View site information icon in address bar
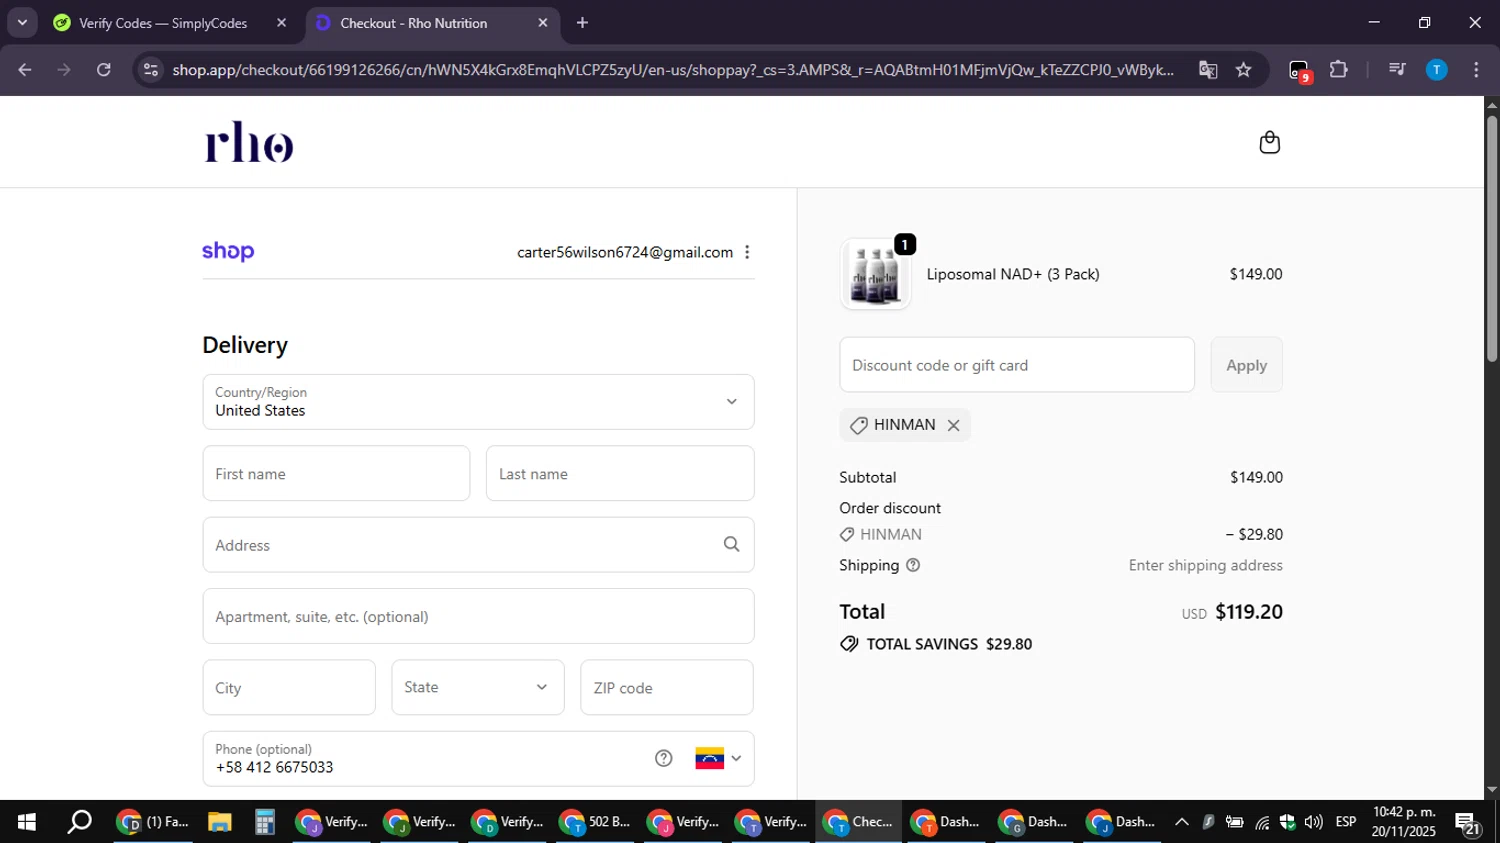Screen dimensions: 1500x843 pos(151,69)
